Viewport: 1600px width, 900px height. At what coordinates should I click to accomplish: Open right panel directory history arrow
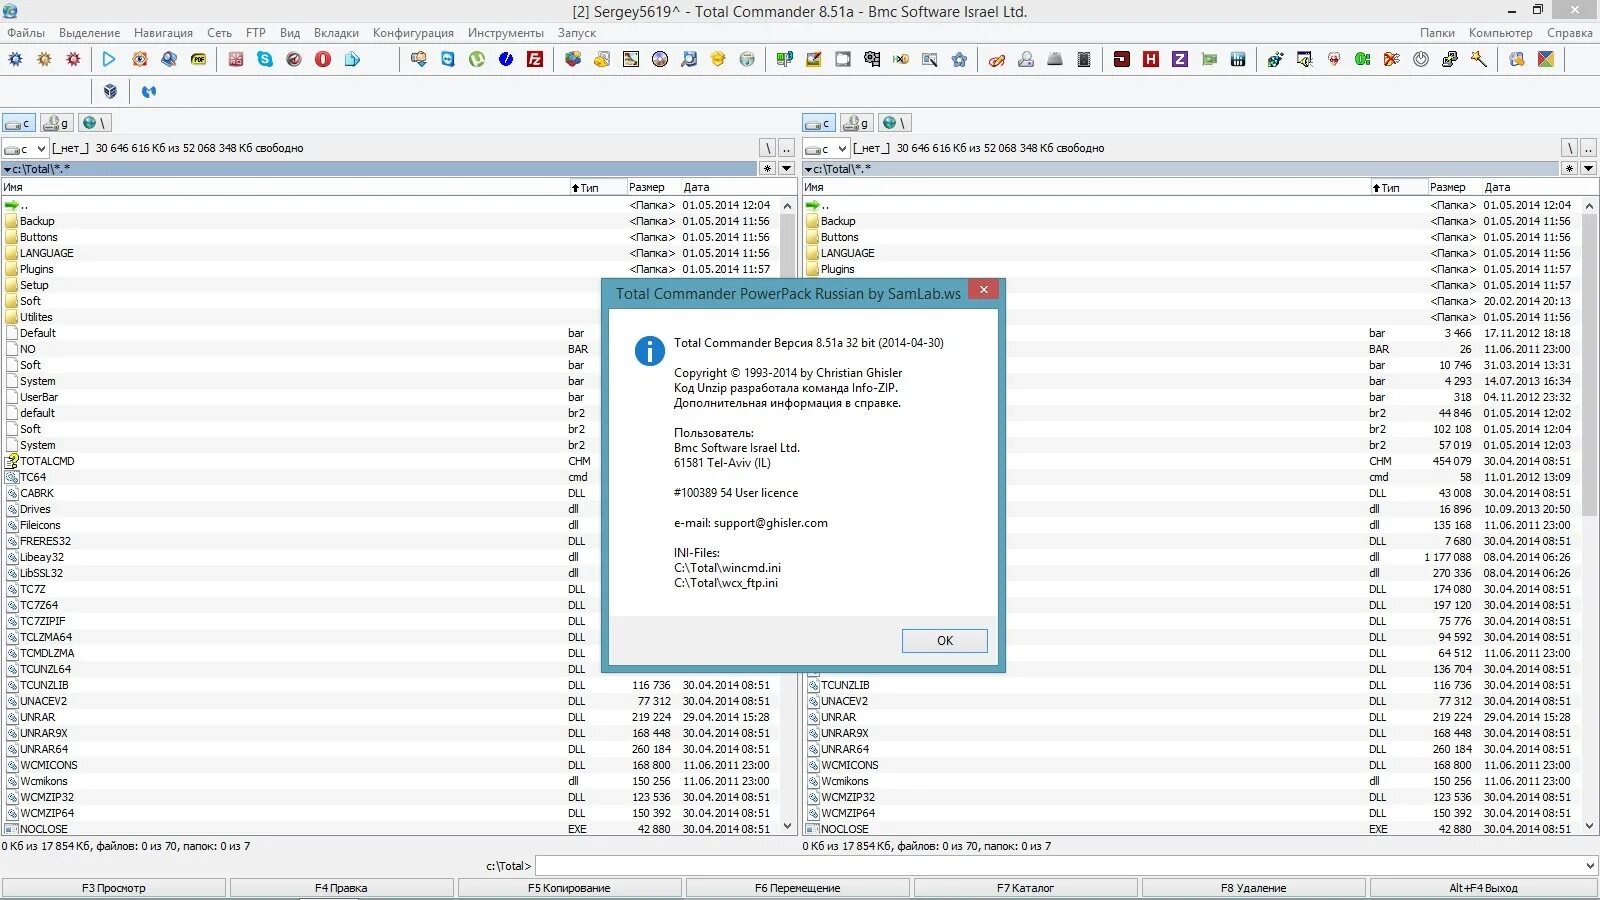coord(1588,169)
